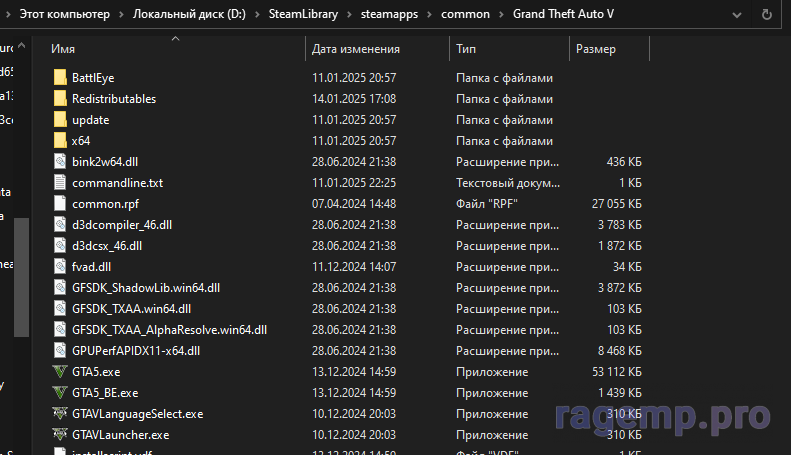This screenshot has width=791, height=455.
Task: Open the steamapps breadcrumb
Action: pyautogui.click(x=389, y=14)
